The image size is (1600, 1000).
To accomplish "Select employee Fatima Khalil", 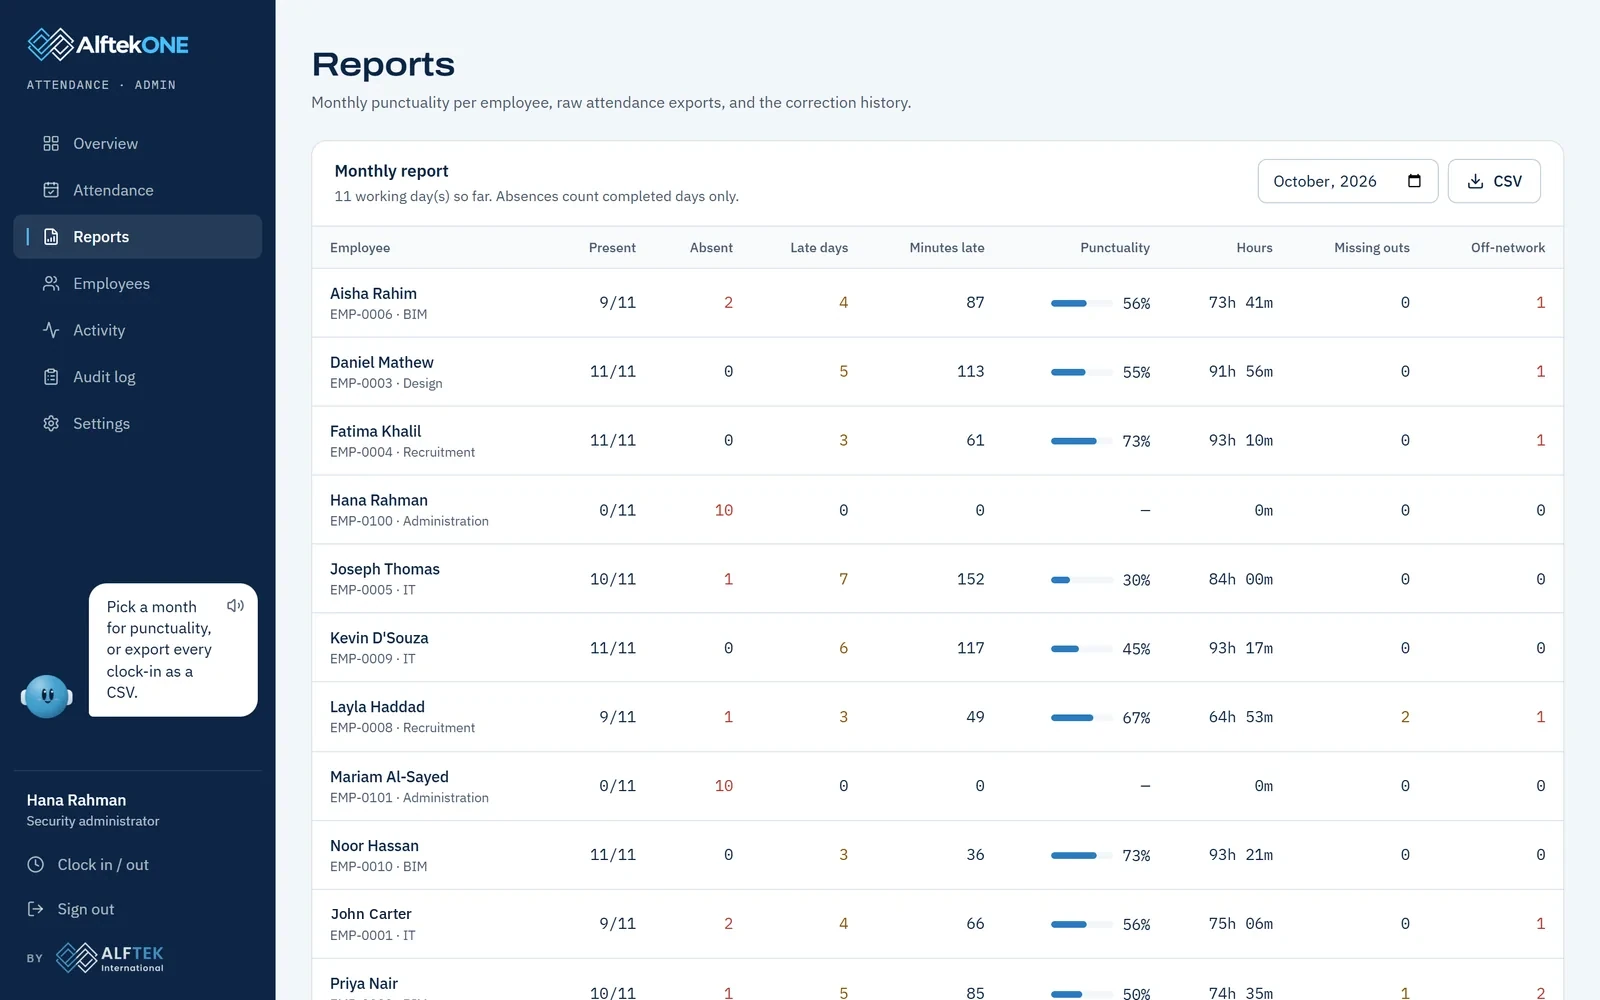I will pos(375,431).
